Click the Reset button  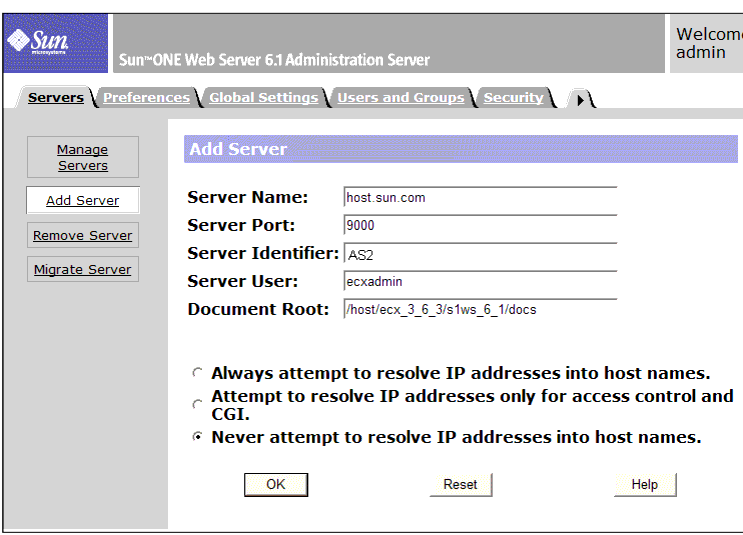click(x=461, y=485)
